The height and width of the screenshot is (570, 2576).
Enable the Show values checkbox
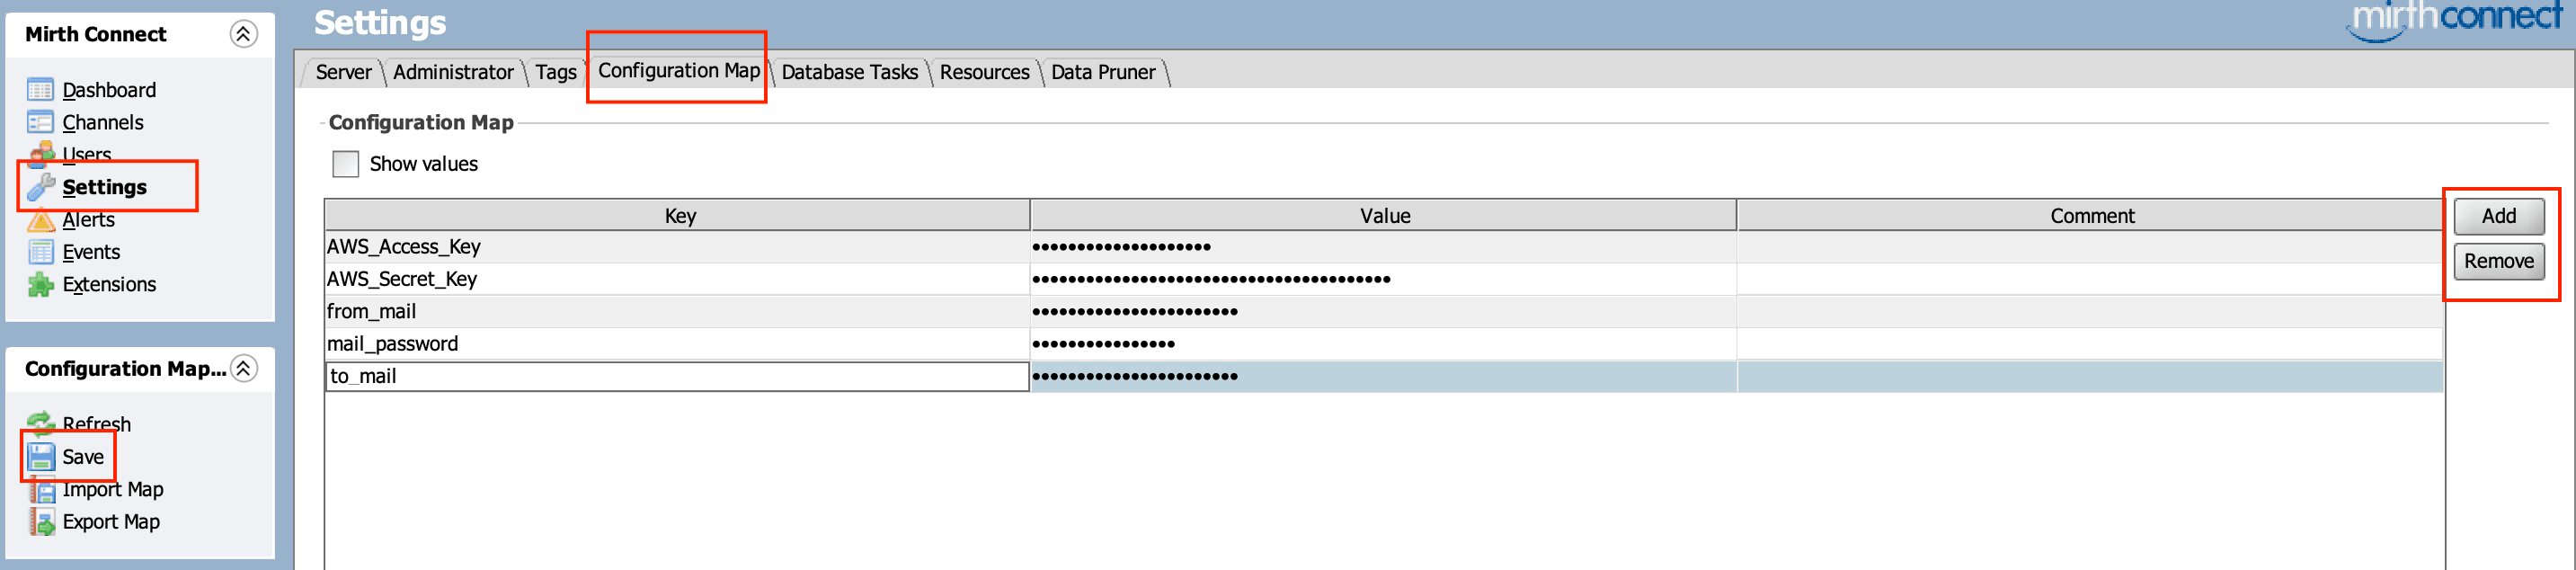(345, 164)
